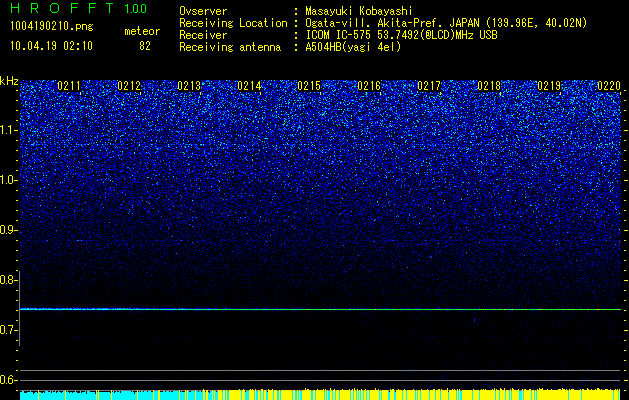The image size is (629, 400).
Task: Select the file name 1004190210.png
Action: click(52, 27)
